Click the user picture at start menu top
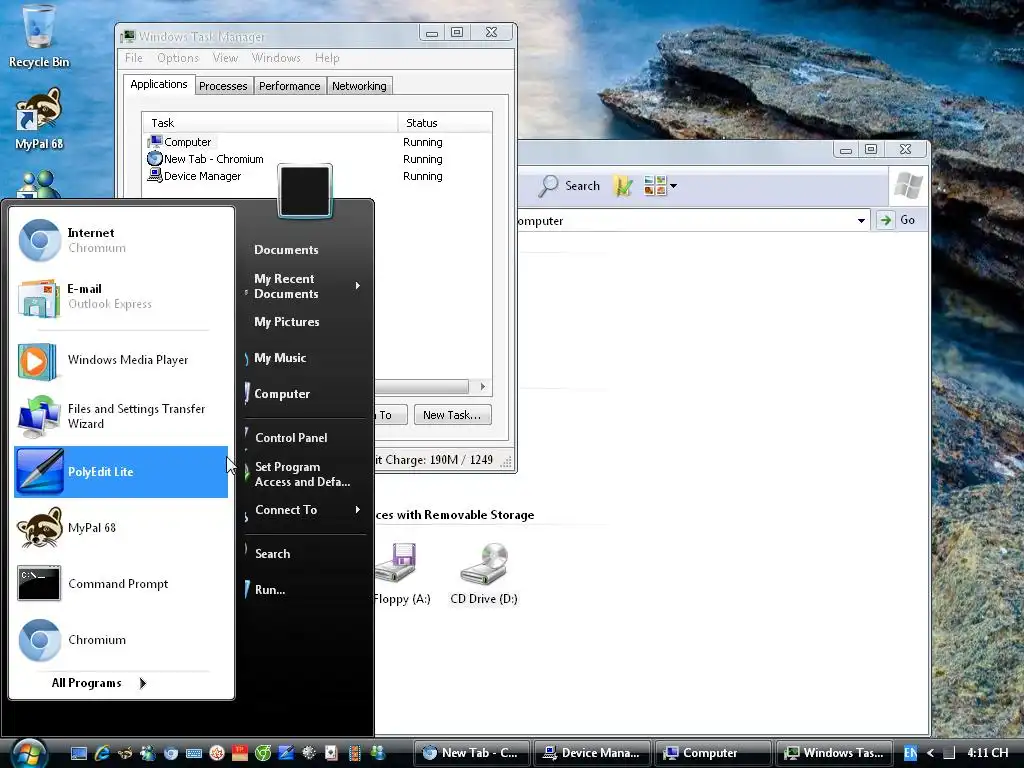This screenshot has height=768, width=1024. (305, 191)
